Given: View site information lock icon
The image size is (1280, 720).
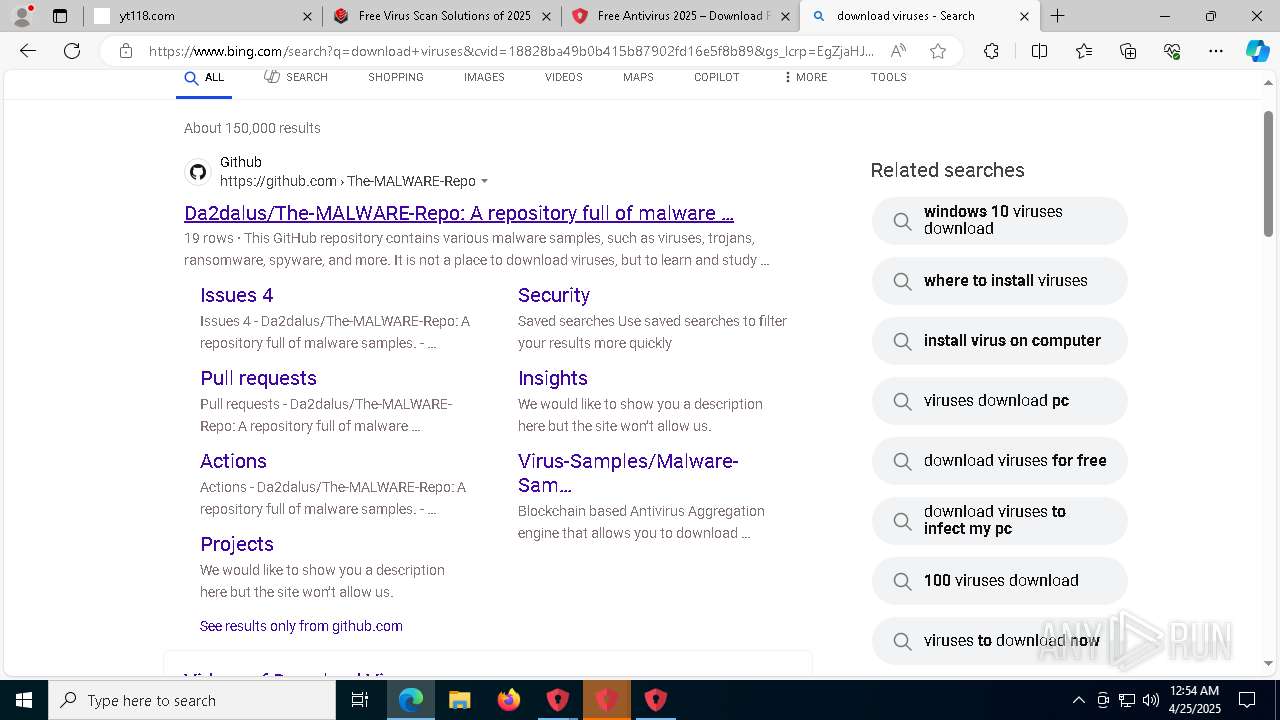Looking at the screenshot, I should tap(125, 51).
